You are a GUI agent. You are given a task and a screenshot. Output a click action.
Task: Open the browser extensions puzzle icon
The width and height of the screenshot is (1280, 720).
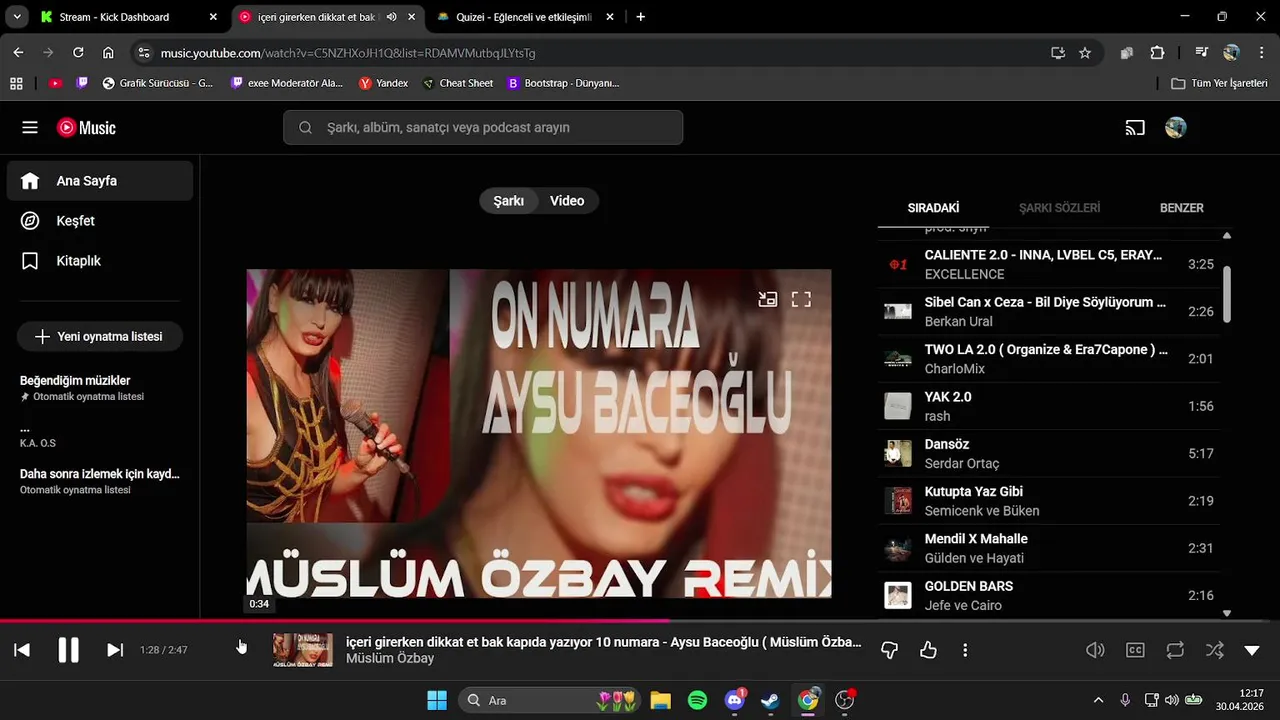1157,53
